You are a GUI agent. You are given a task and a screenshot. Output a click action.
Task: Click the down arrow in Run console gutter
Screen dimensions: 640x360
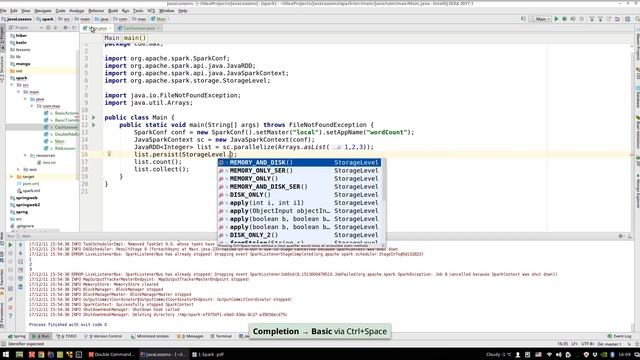[20, 253]
